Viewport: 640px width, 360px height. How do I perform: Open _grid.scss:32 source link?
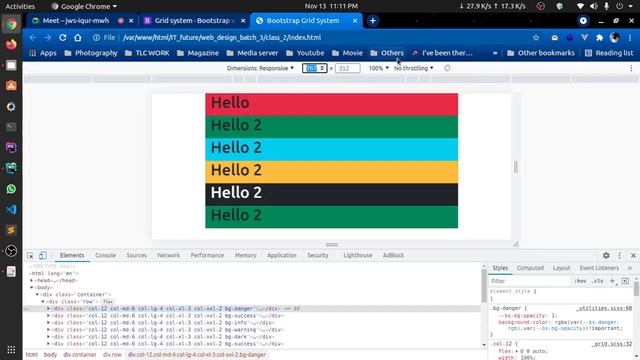point(611,344)
